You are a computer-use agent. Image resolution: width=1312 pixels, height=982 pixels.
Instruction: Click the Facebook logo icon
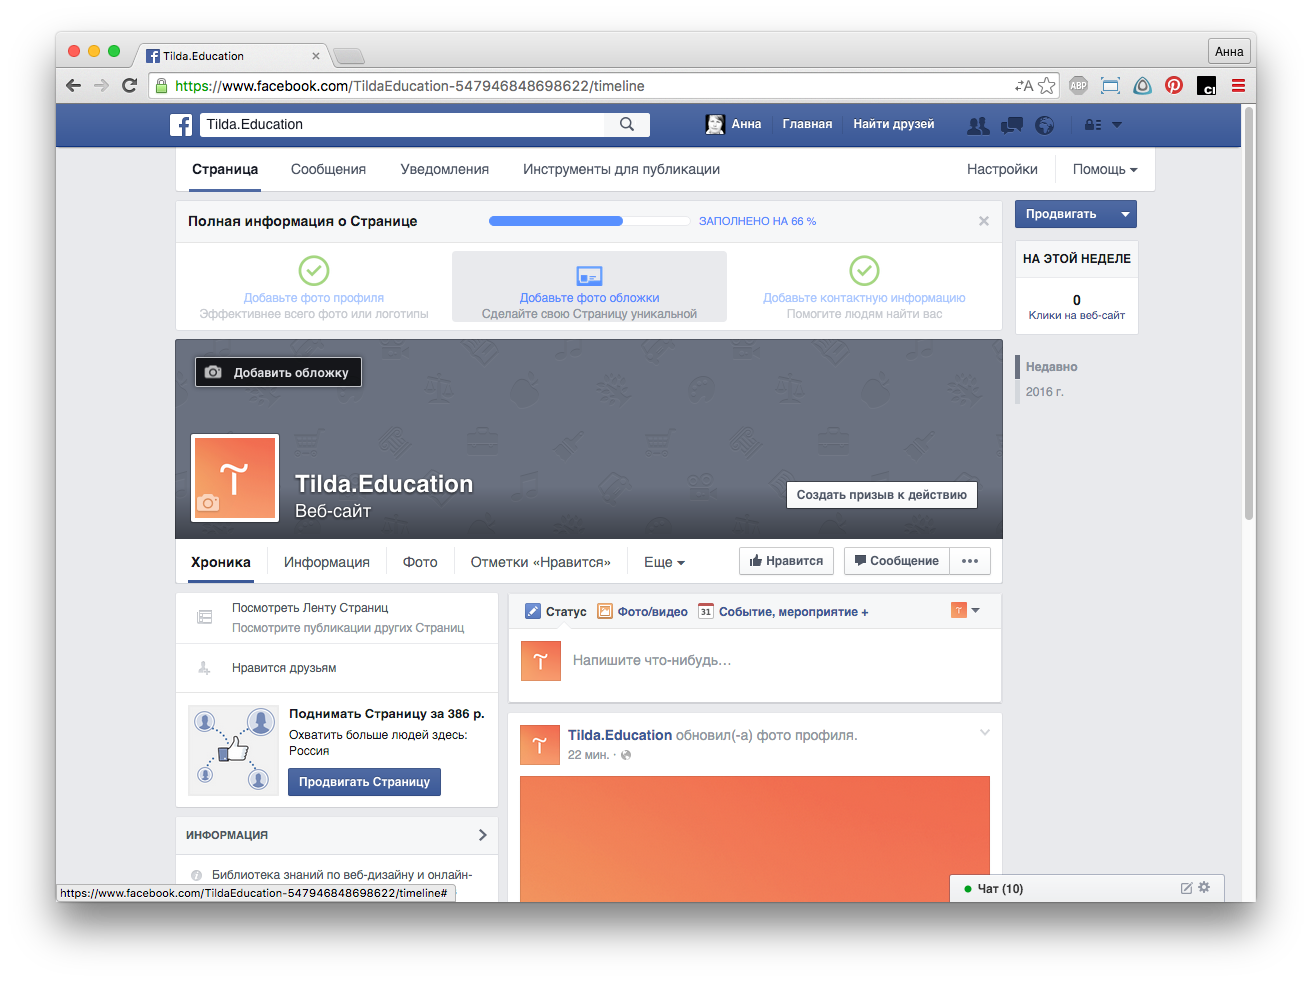[181, 125]
